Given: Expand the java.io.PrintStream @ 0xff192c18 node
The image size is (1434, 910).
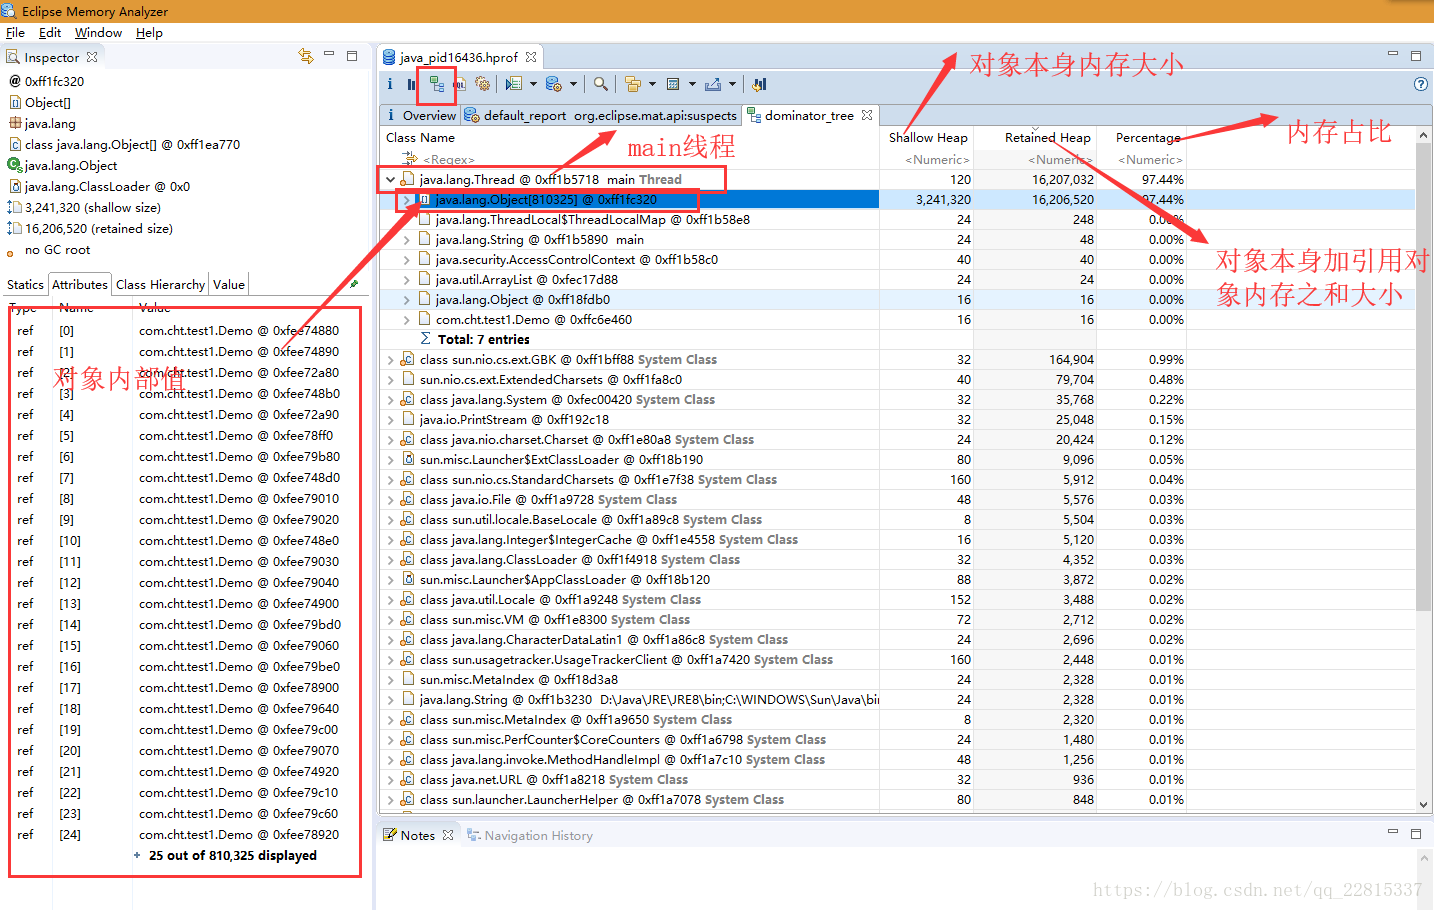Looking at the screenshot, I should 390,420.
